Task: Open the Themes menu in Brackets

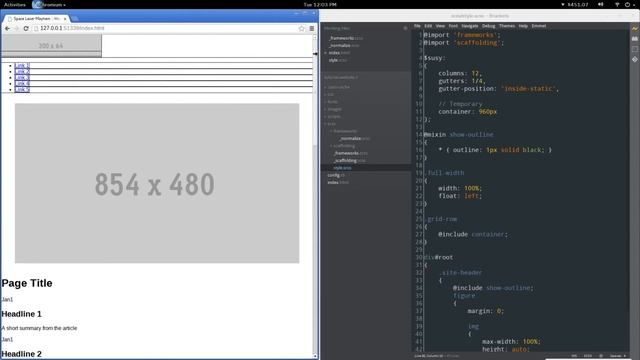Action: 507,26
